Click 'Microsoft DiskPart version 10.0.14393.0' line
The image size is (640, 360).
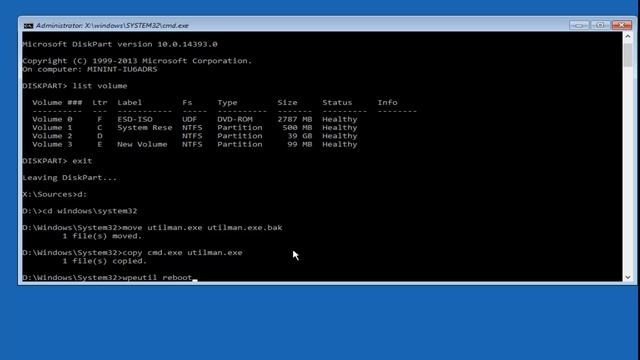pos(120,44)
